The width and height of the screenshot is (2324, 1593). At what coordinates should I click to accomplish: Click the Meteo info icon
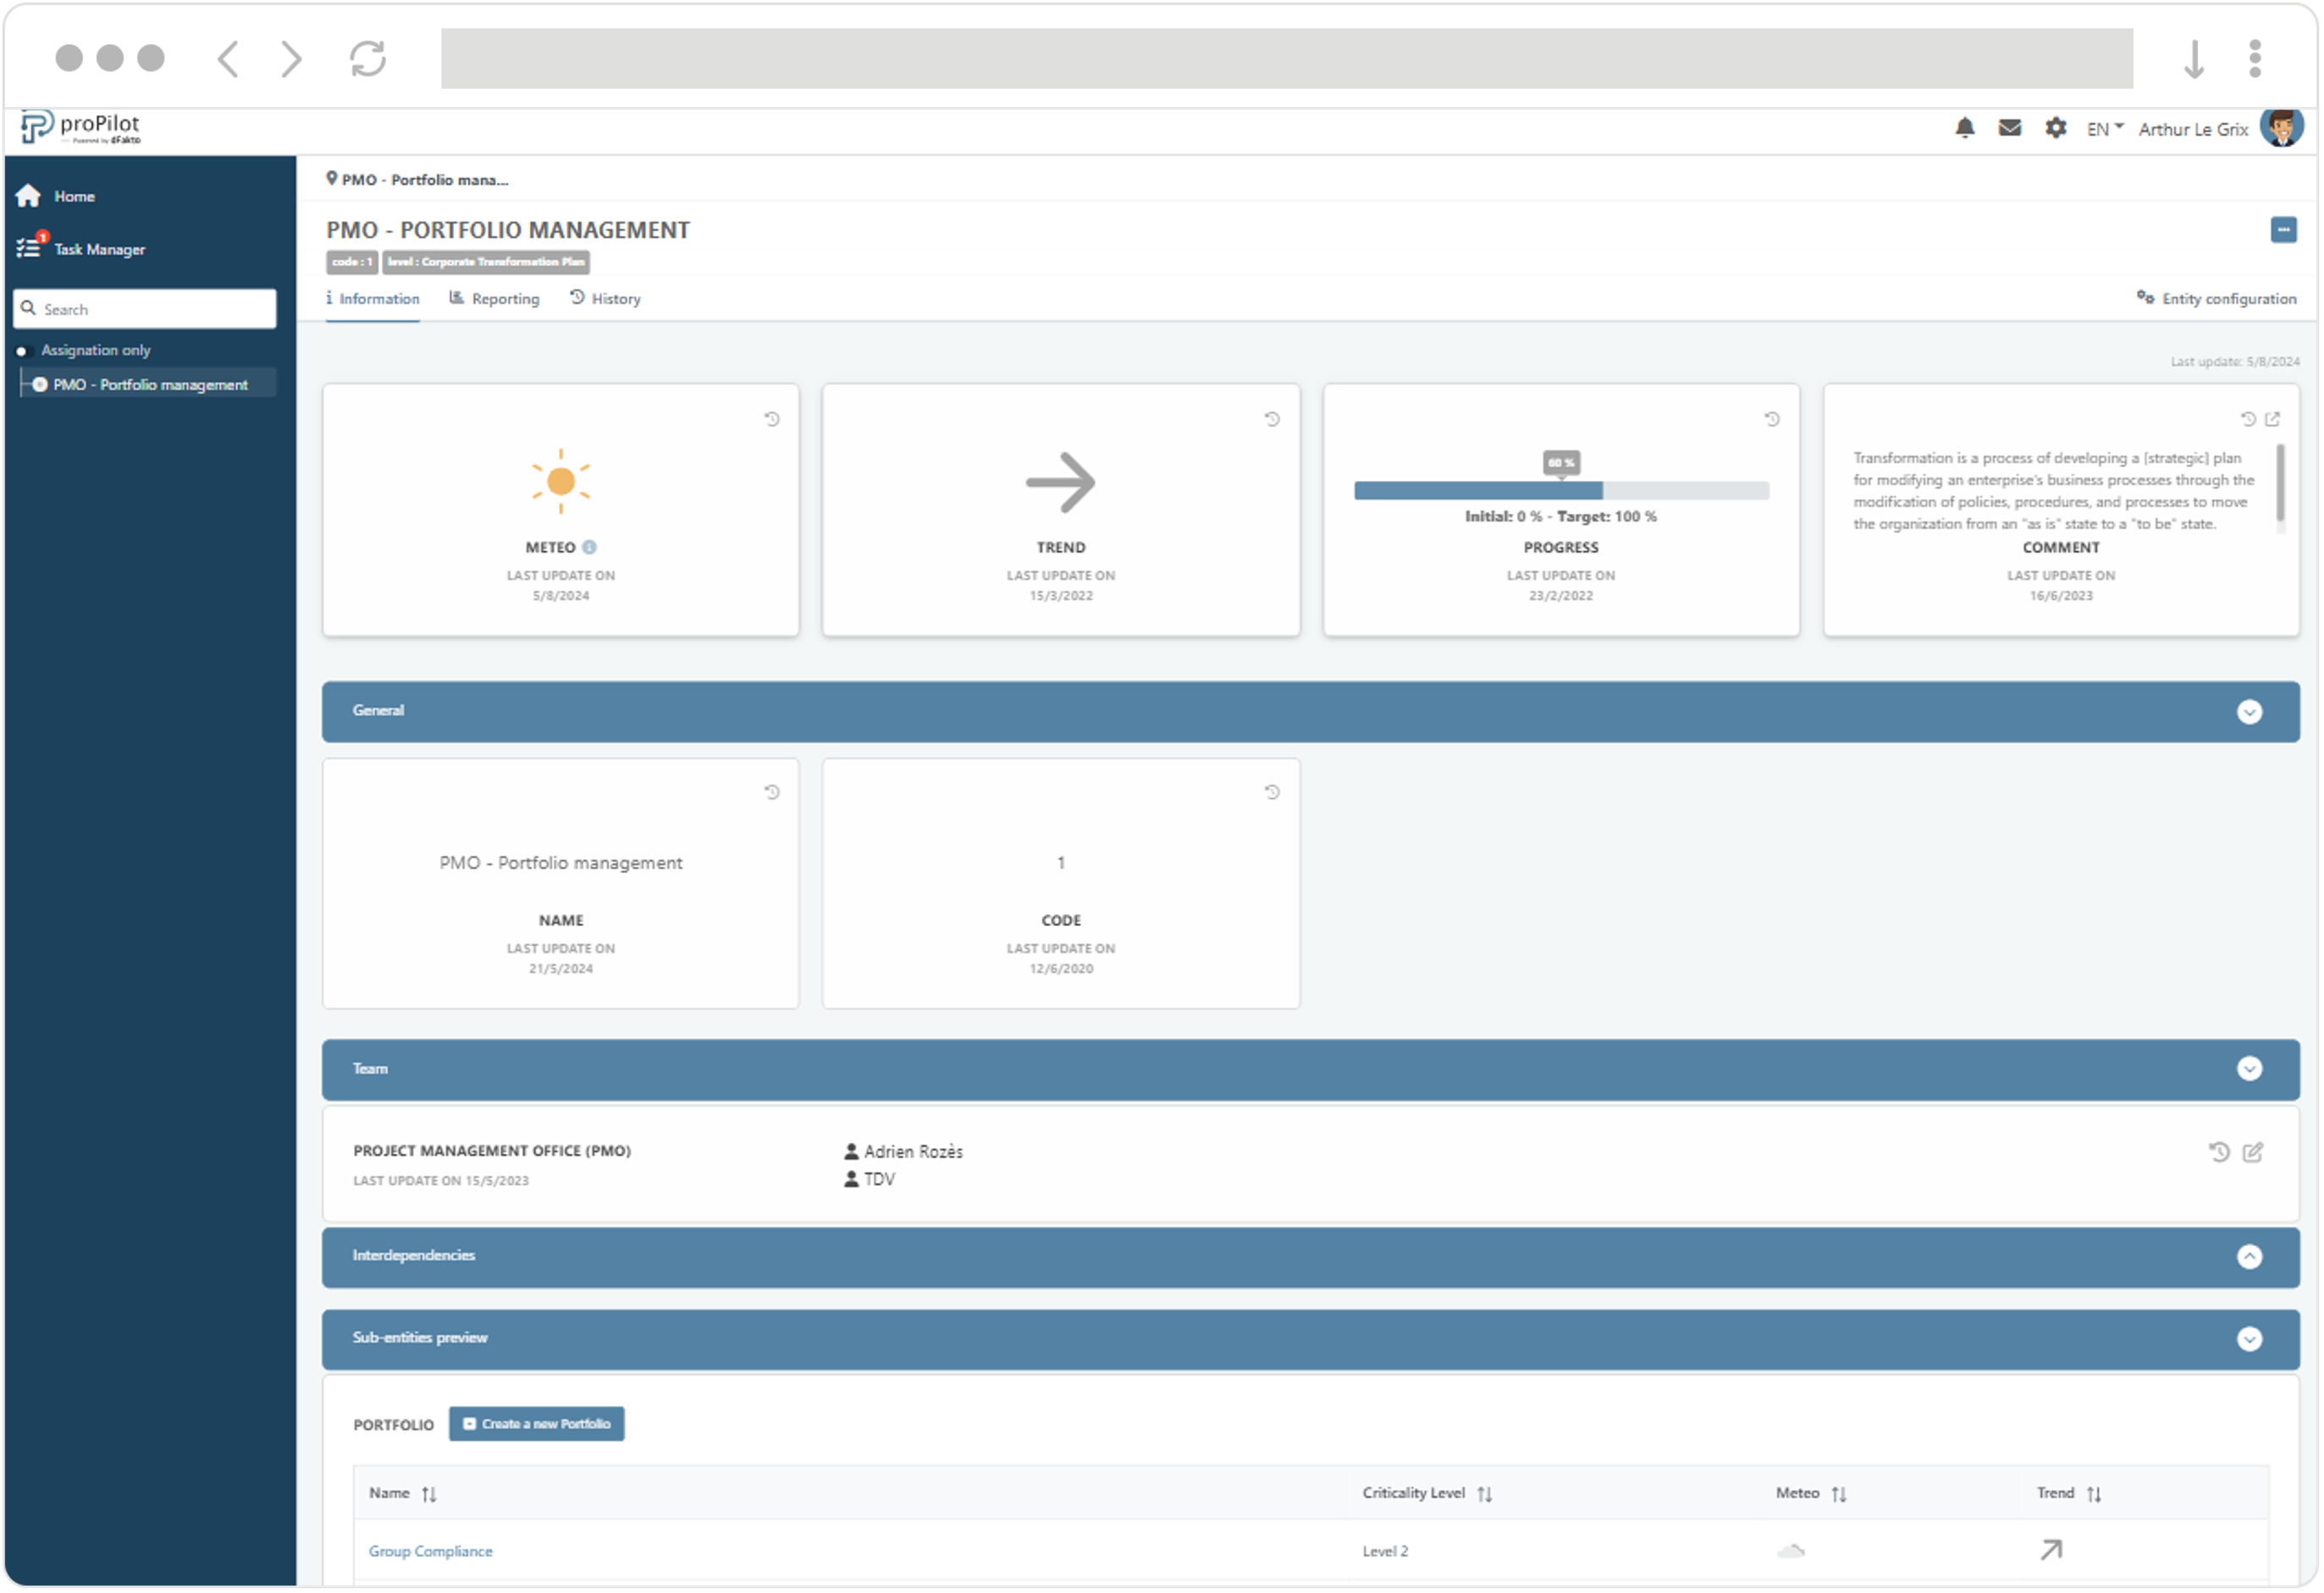point(590,548)
